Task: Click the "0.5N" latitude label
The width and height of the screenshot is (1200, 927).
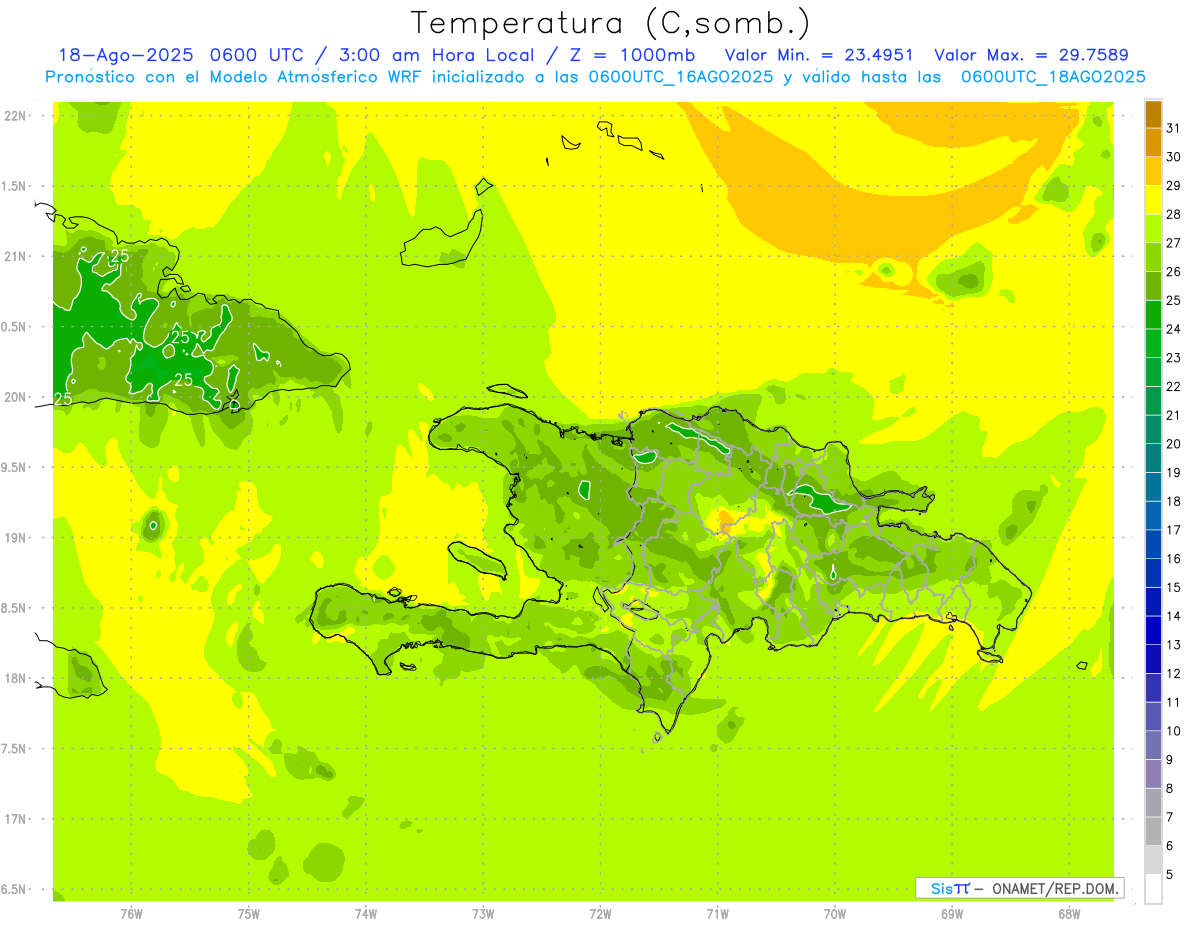Action: 15,327
